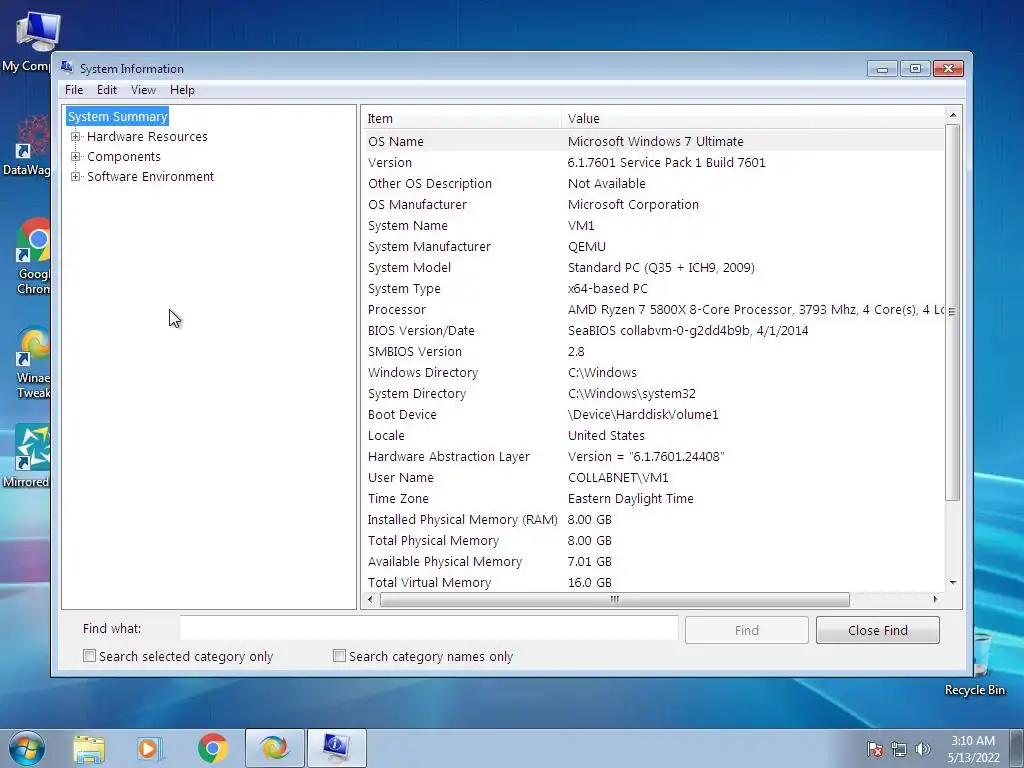
Task: Open the Action Center flag icon
Action: pyautogui.click(x=874, y=749)
